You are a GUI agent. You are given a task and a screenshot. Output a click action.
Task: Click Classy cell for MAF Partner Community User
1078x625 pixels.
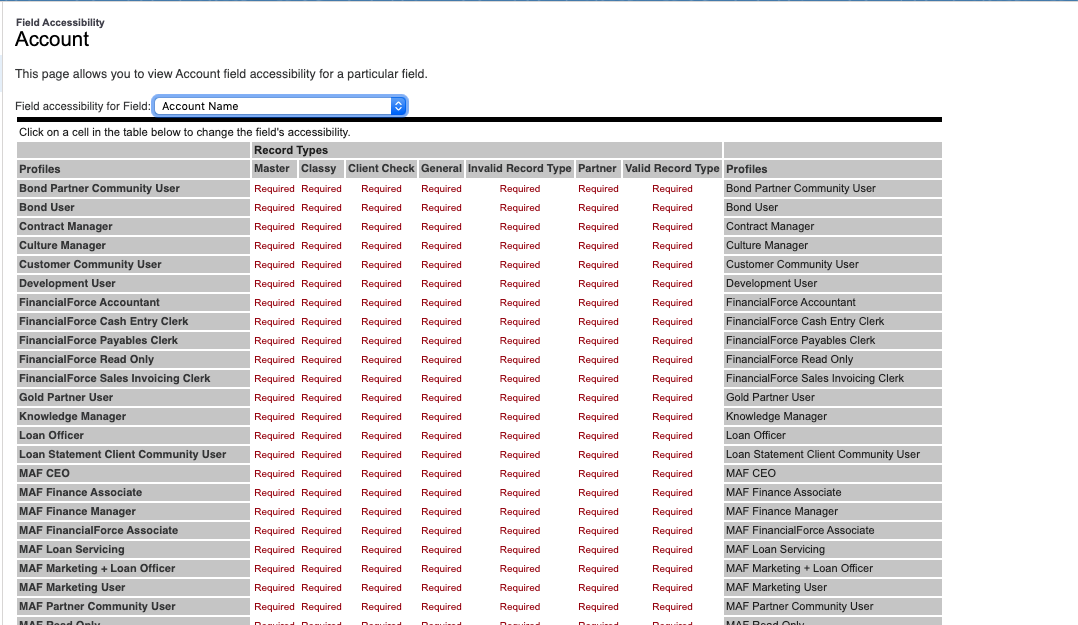321,607
